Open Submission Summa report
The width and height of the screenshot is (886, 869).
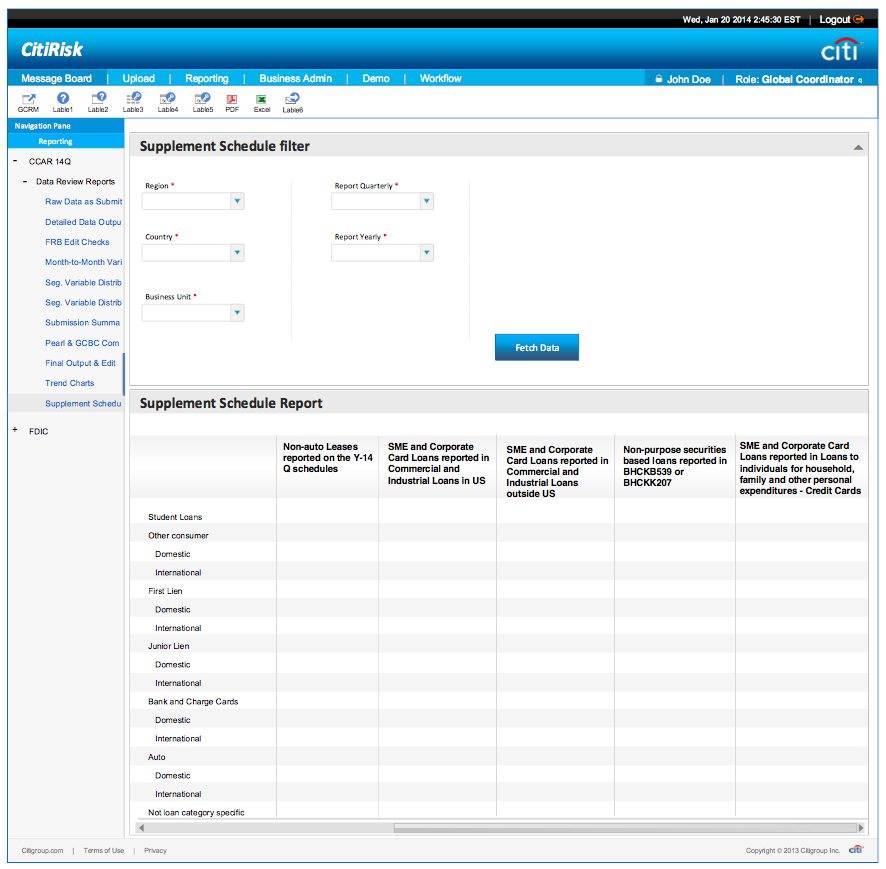tap(82, 323)
